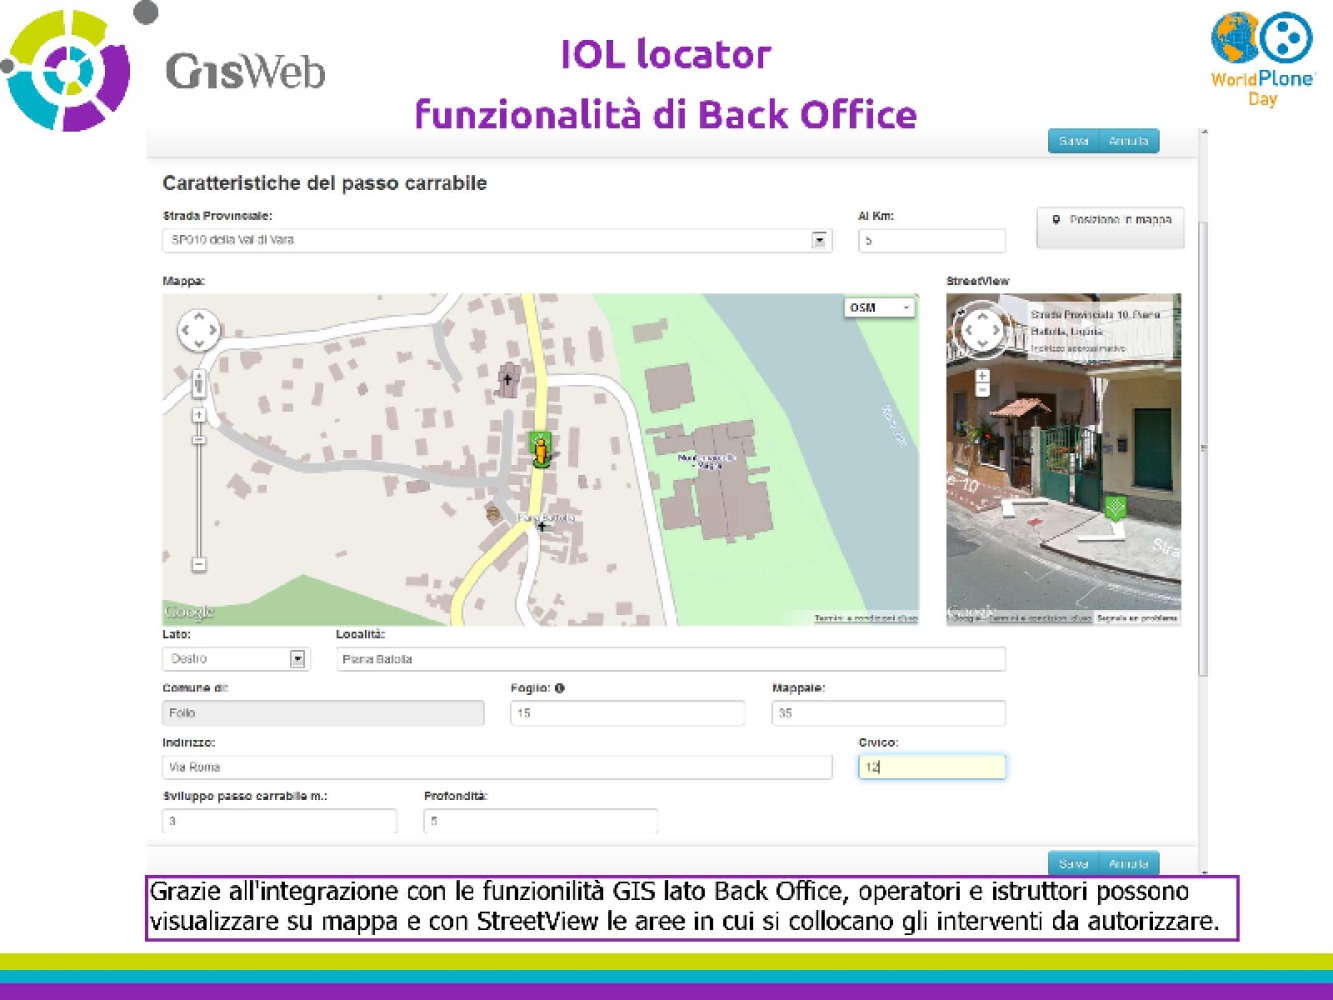The height and width of the screenshot is (1000, 1333).
Task: Click the top Salva button
Action: coord(1073,141)
